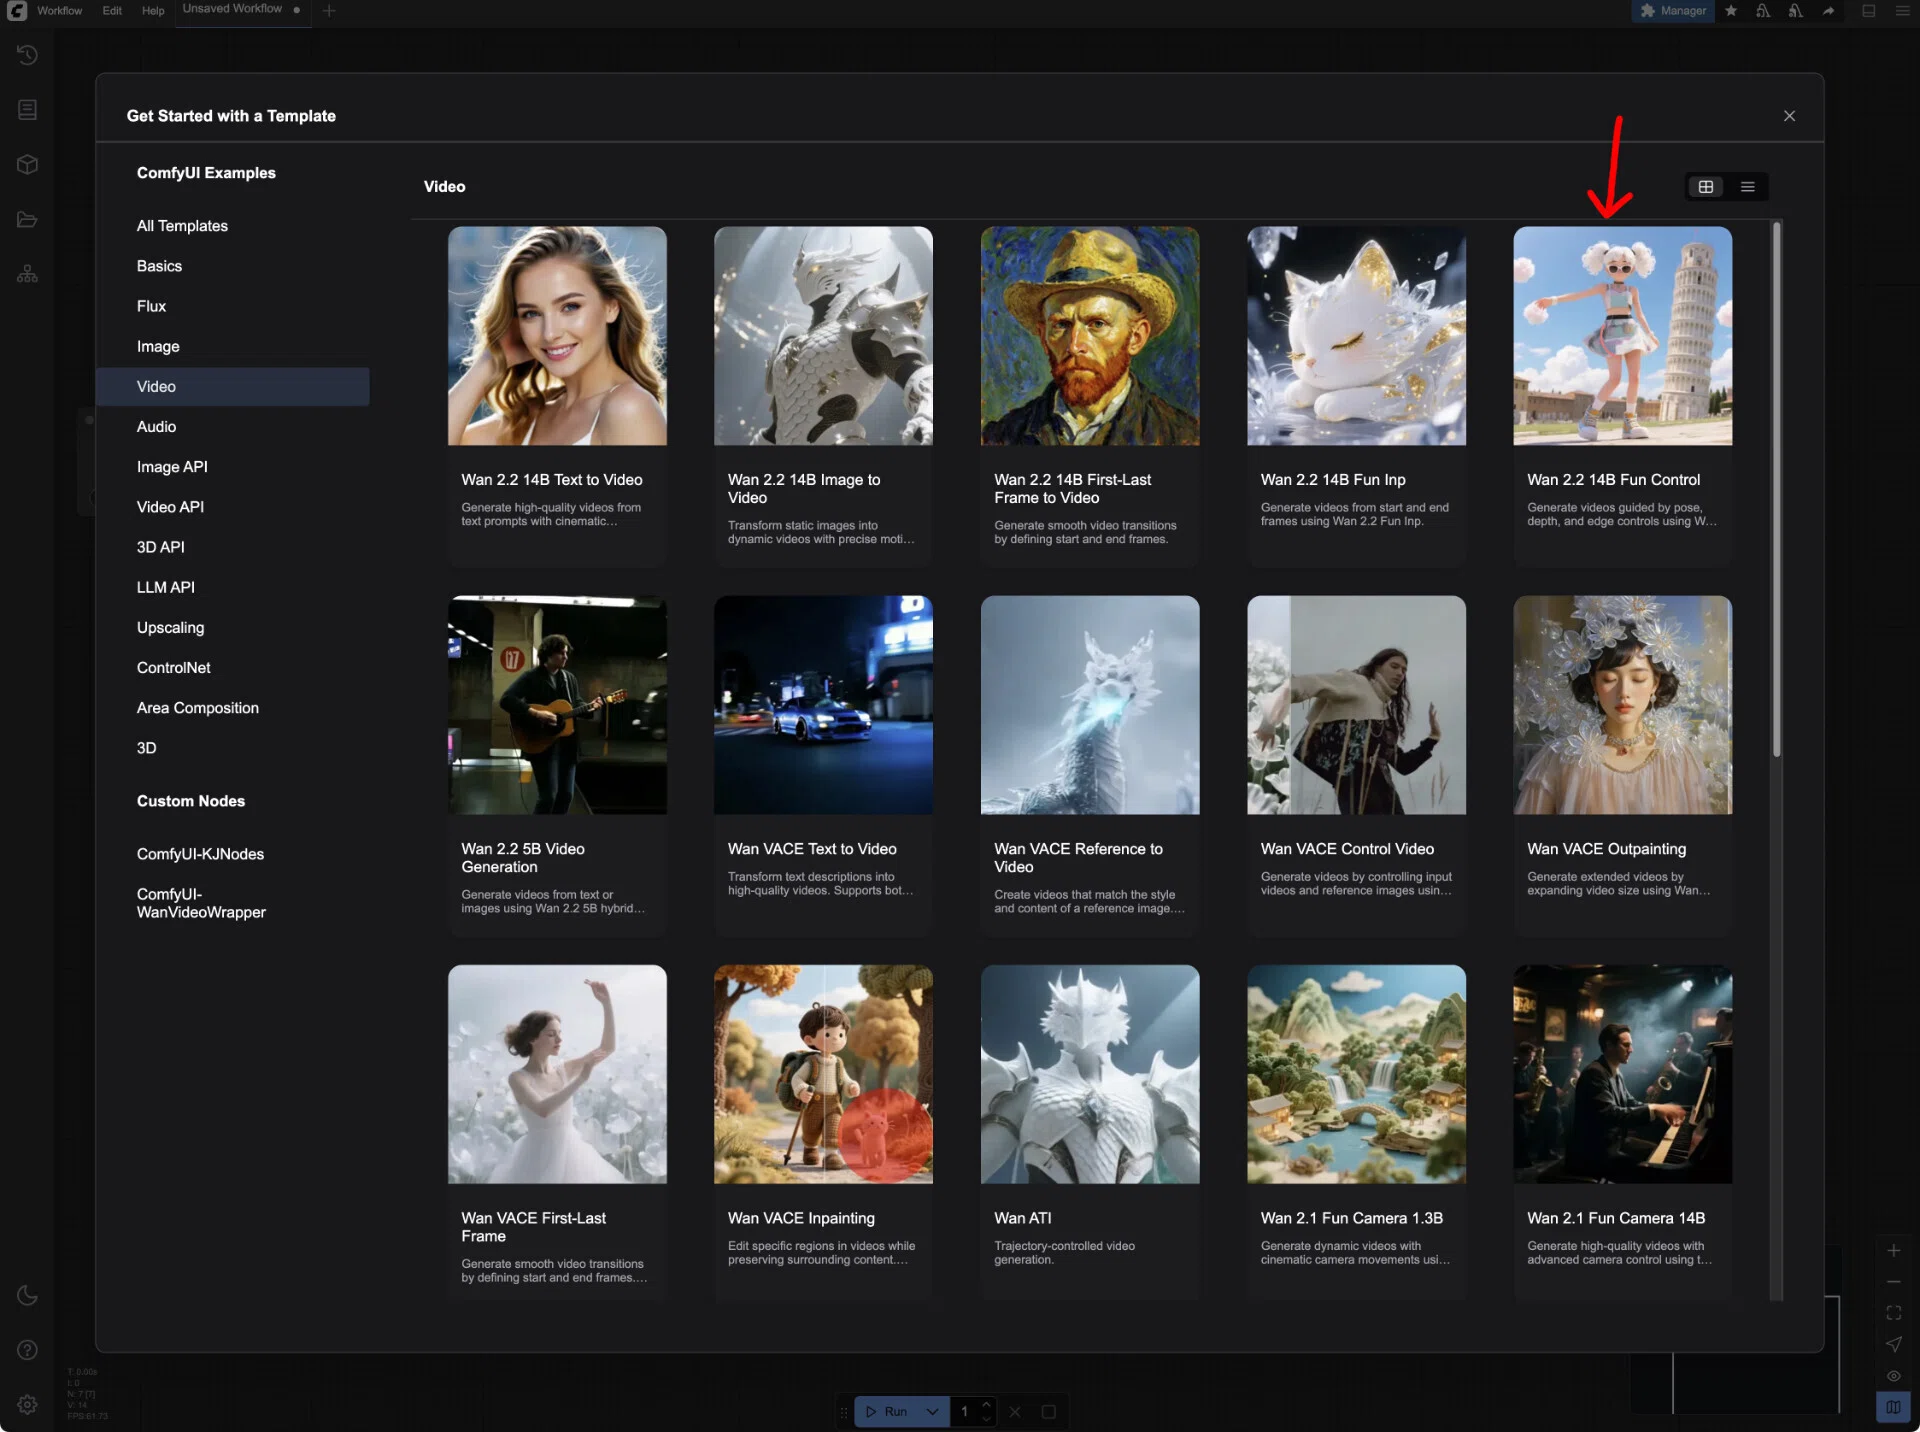Zoom out with the canvas minus icon
Image resolution: width=1920 pixels, height=1432 pixels.
click(x=1894, y=1281)
